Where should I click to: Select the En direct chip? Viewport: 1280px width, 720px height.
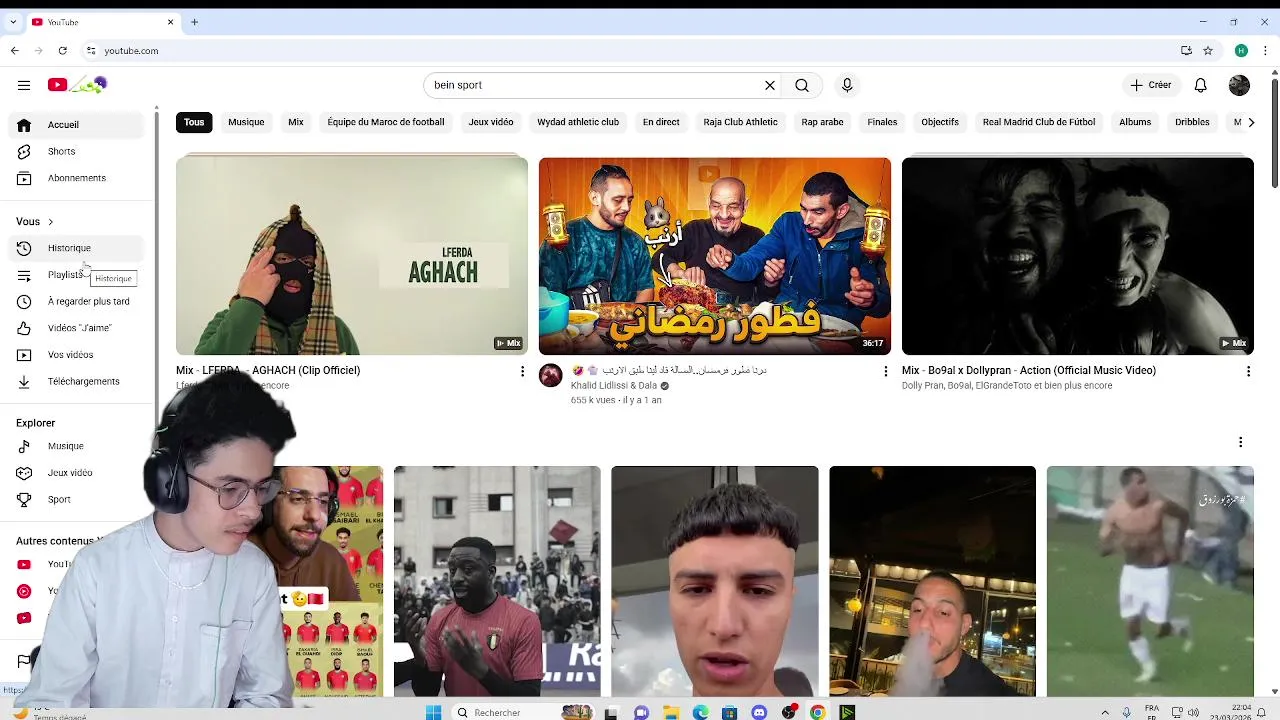661,122
